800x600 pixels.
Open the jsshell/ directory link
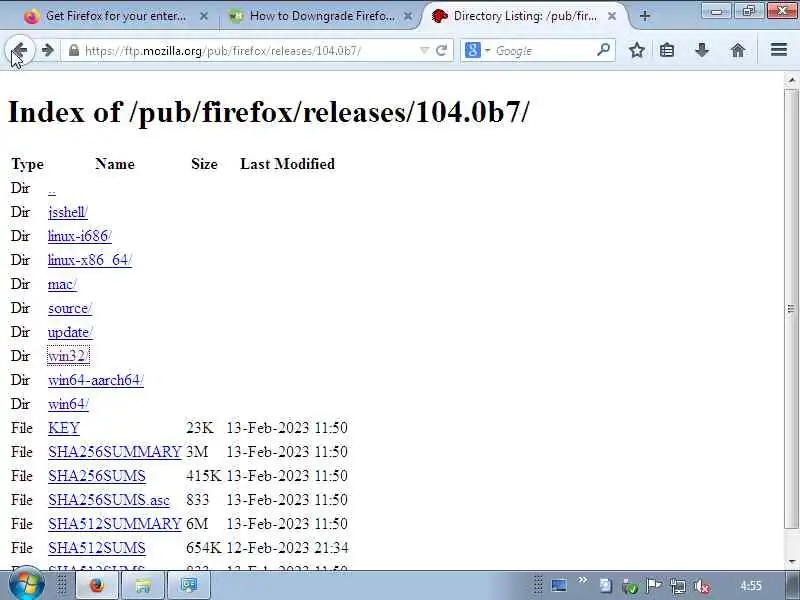pyautogui.click(x=68, y=212)
